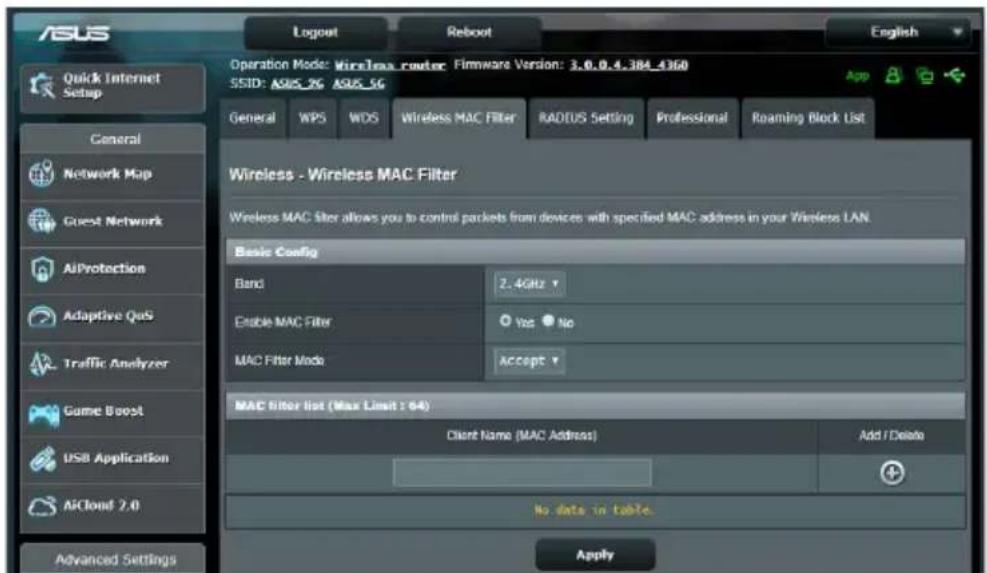Click the Game Boost gamepad icon
987x573 pixels.
click(43, 414)
